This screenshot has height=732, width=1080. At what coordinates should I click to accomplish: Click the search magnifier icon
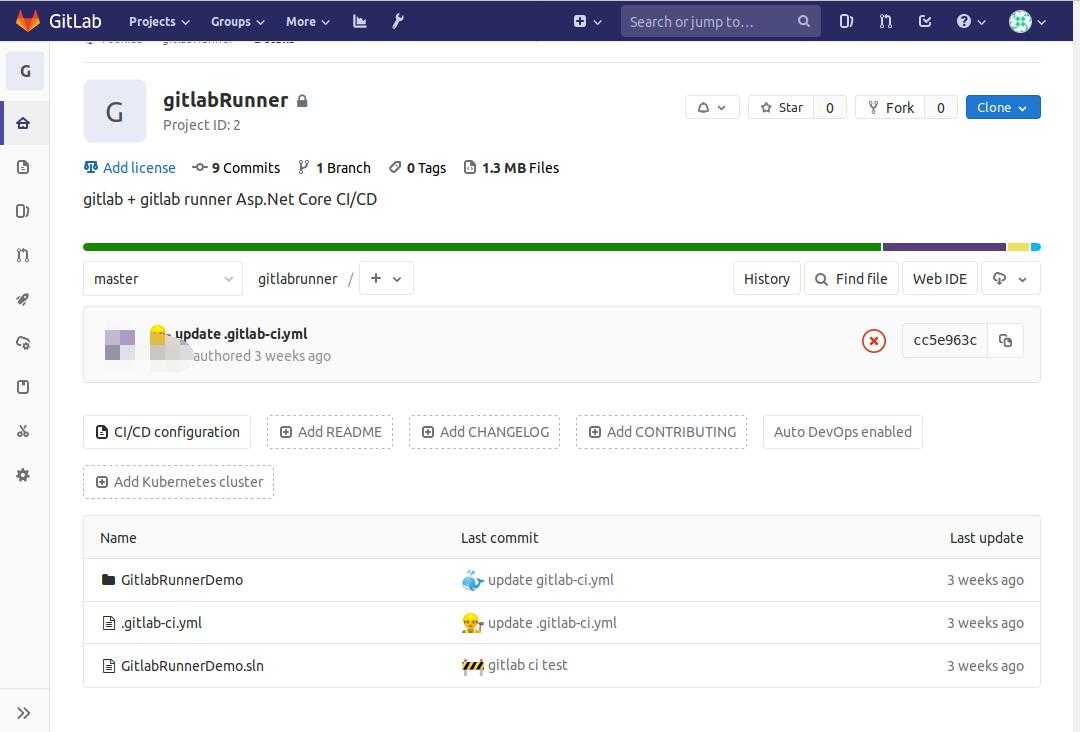804,21
